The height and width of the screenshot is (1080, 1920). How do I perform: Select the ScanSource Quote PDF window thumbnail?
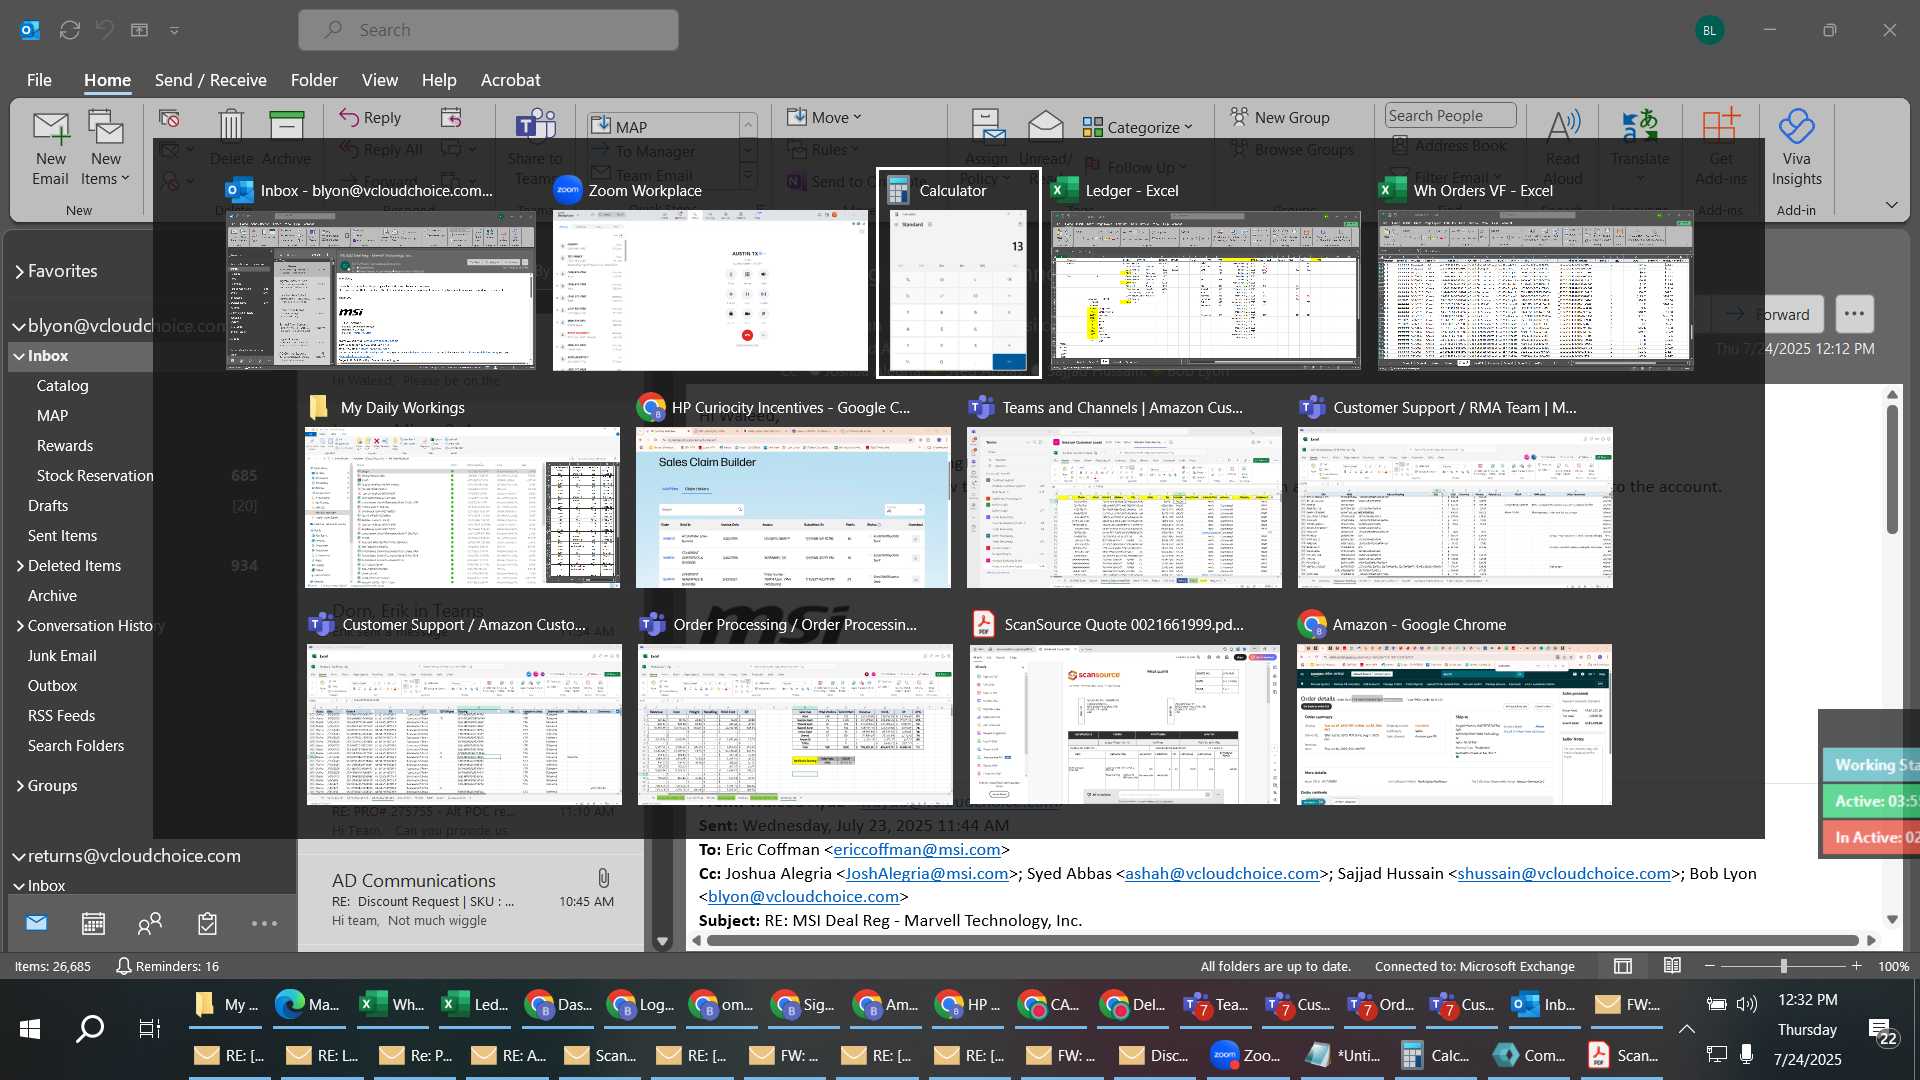pyautogui.click(x=1125, y=724)
